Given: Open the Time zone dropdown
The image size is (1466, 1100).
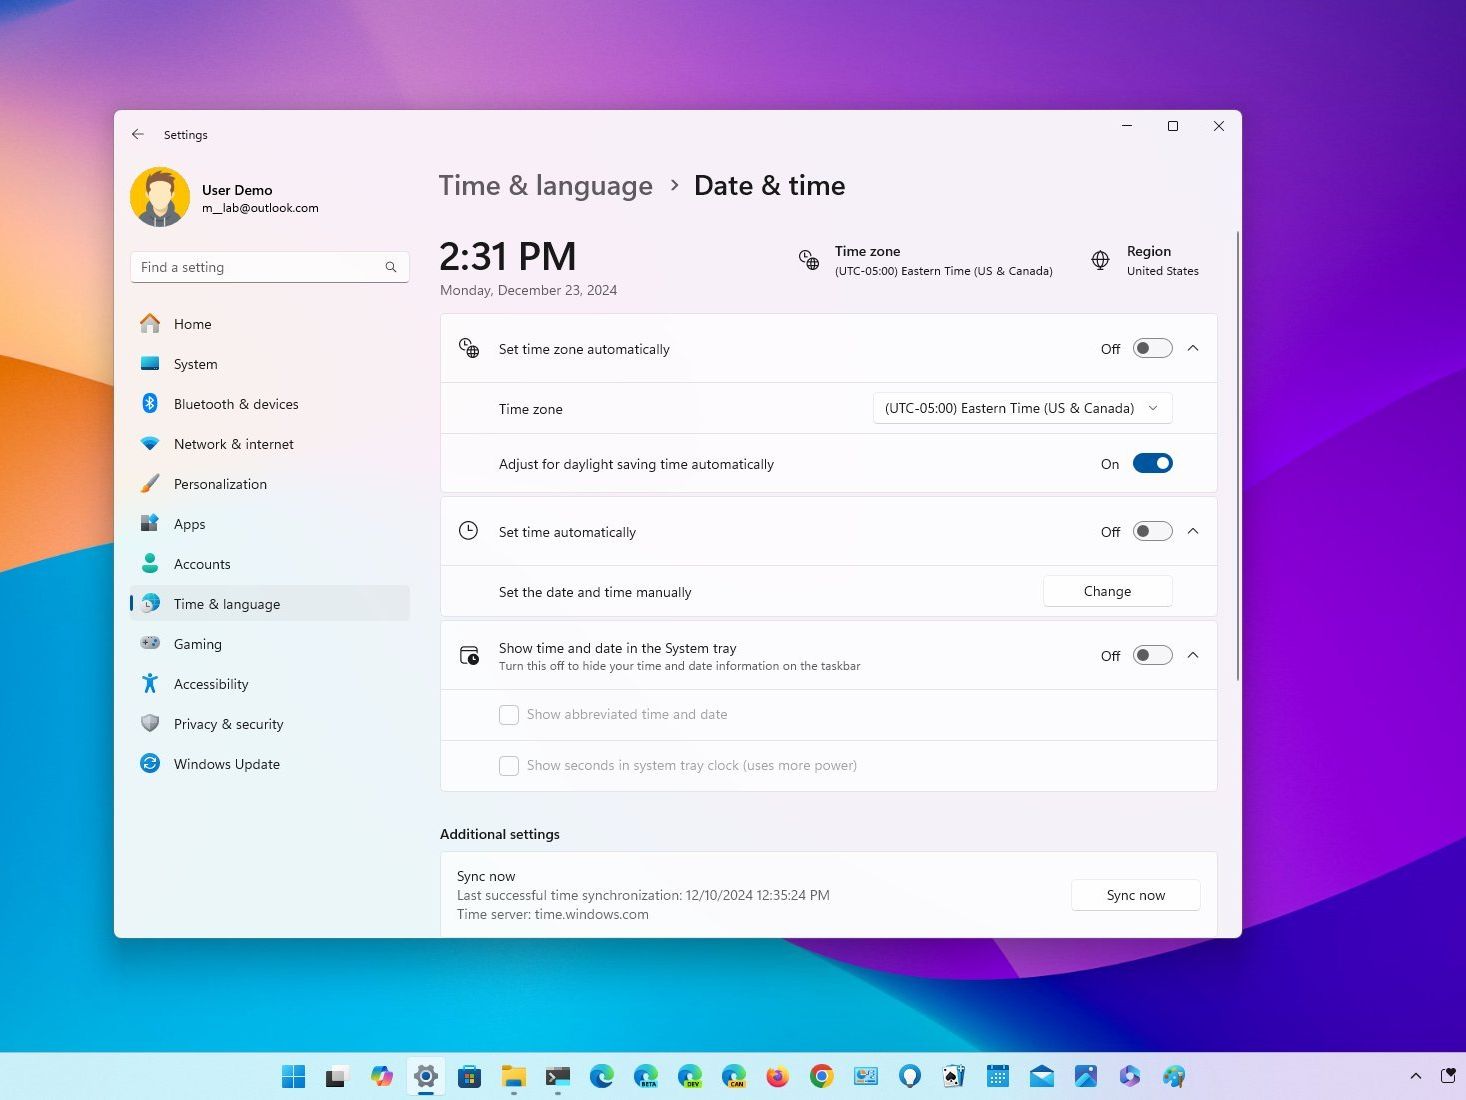Looking at the screenshot, I should pyautogui.click(x=1021, y=408).
